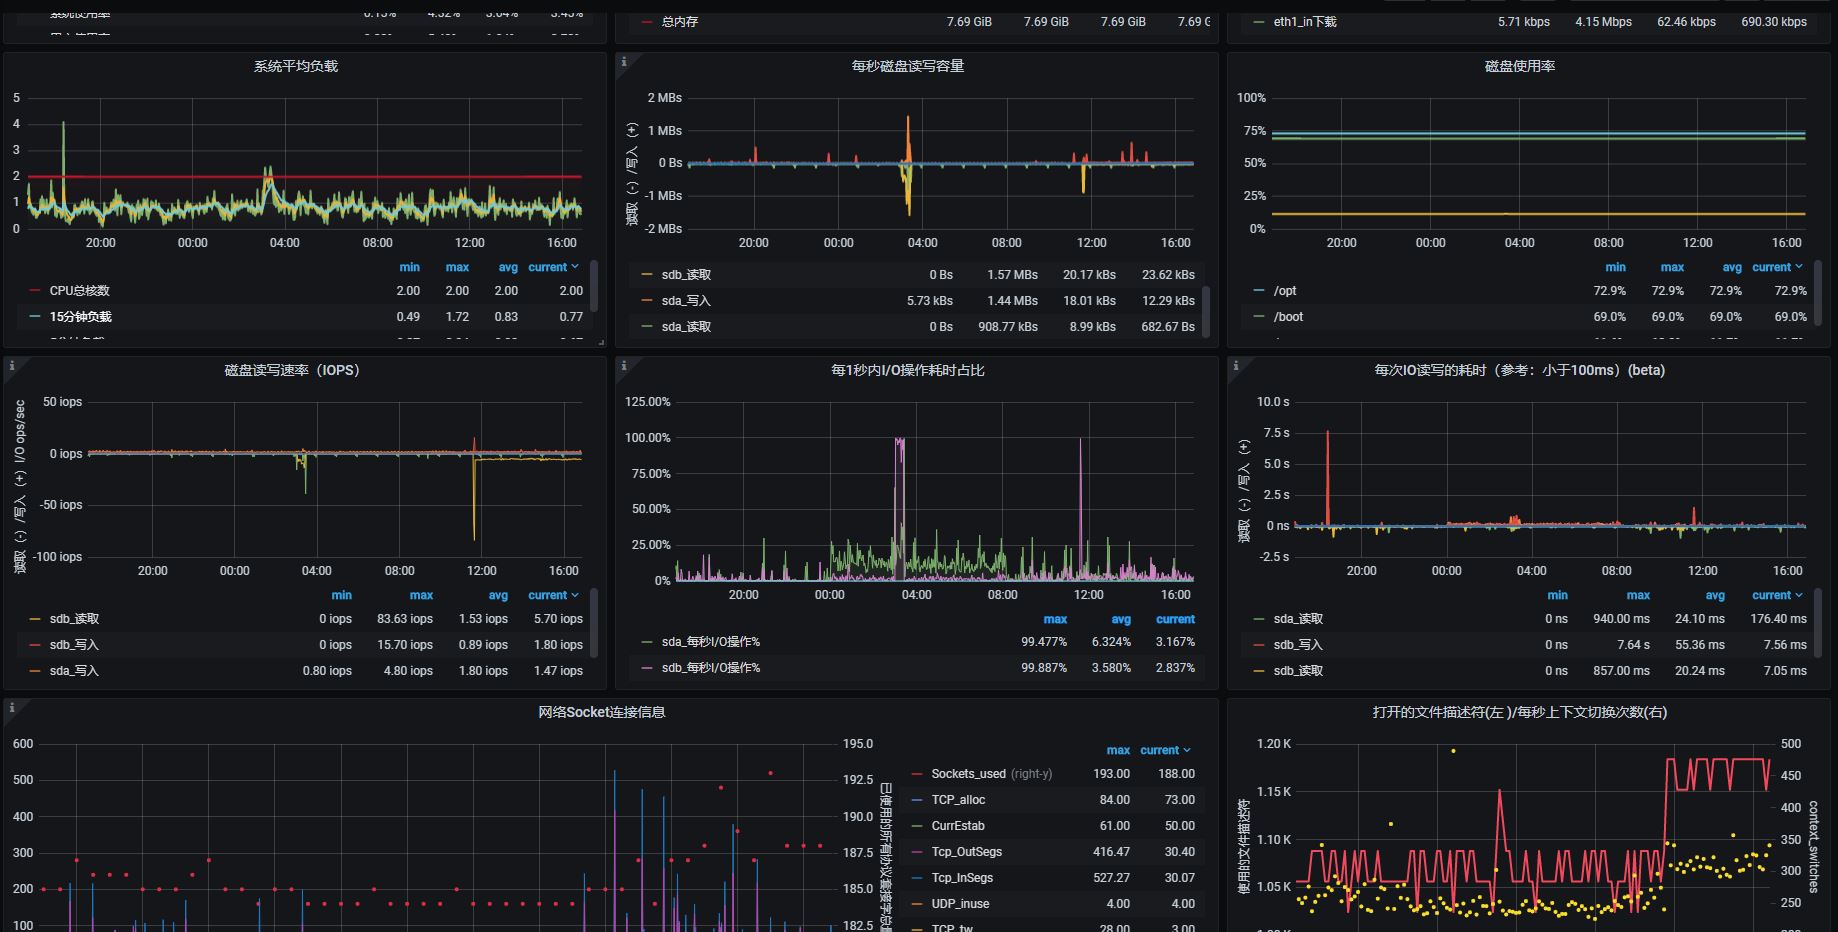Sort 系统平均负载 legend by min
Image resolution: width=1838 pixels, height=932 pixels.
(x=410, y=267)
